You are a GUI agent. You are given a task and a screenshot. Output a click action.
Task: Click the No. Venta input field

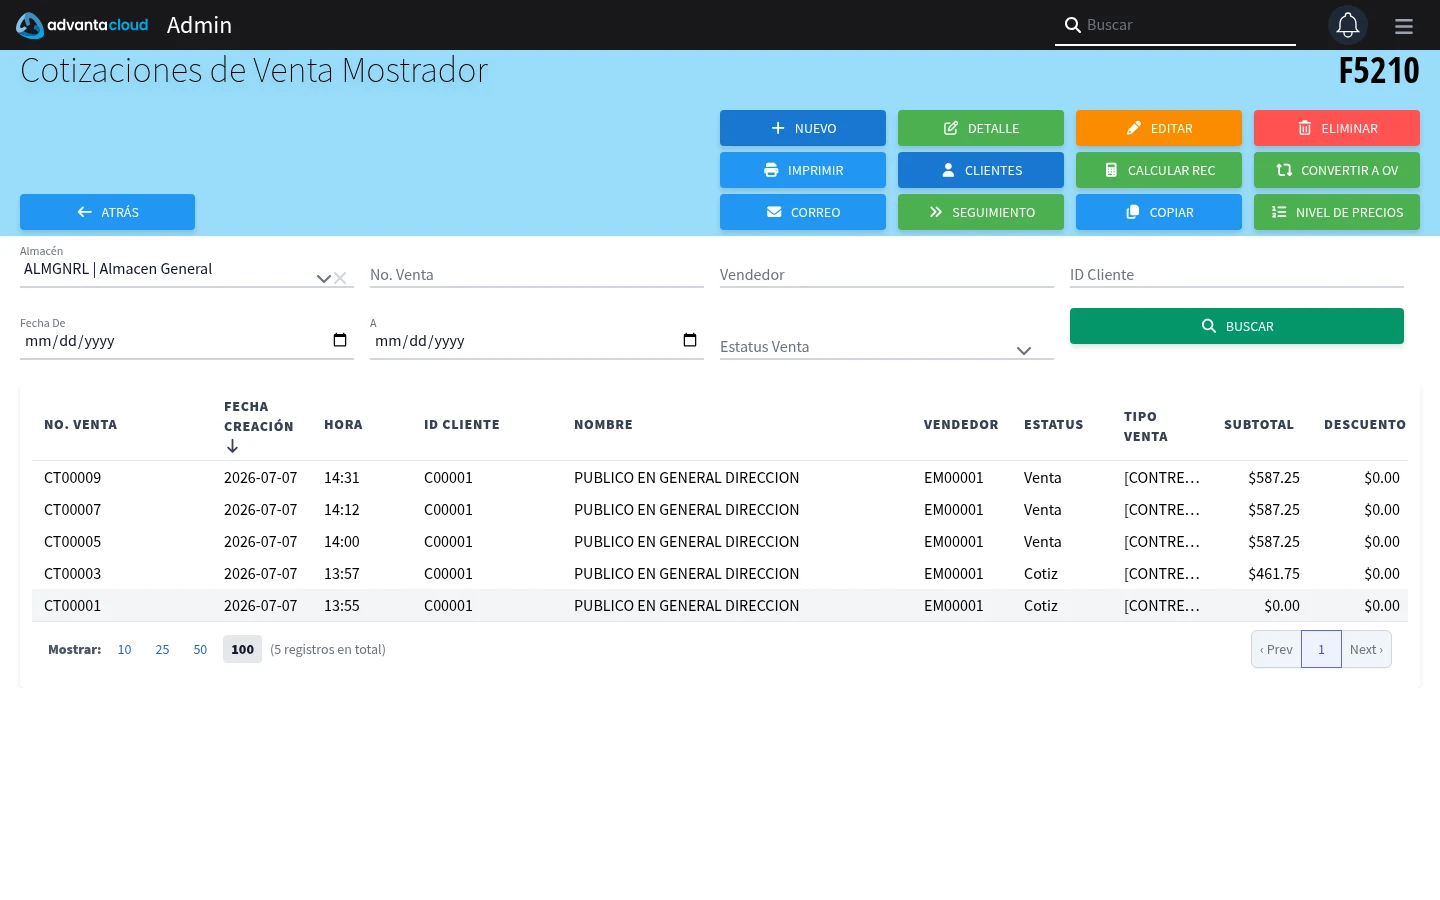tap(537, 275)
